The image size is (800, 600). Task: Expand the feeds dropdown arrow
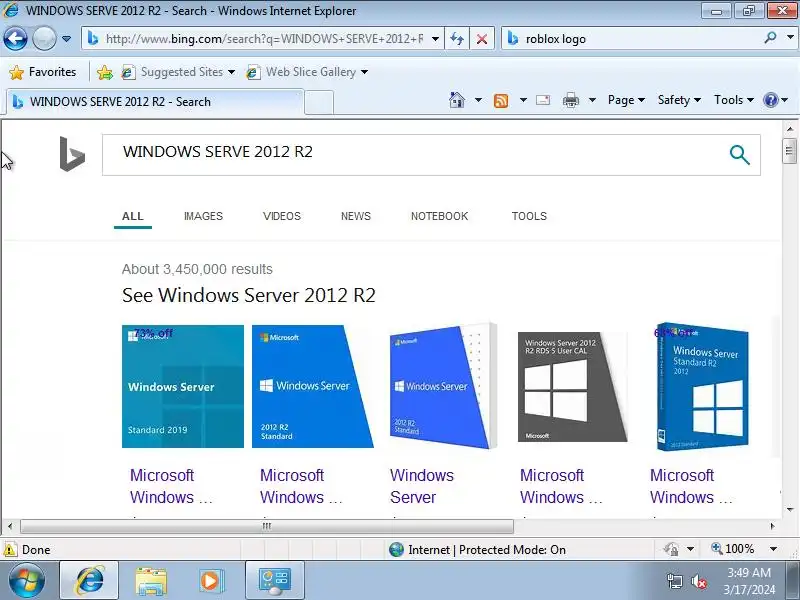click(523, 100)
